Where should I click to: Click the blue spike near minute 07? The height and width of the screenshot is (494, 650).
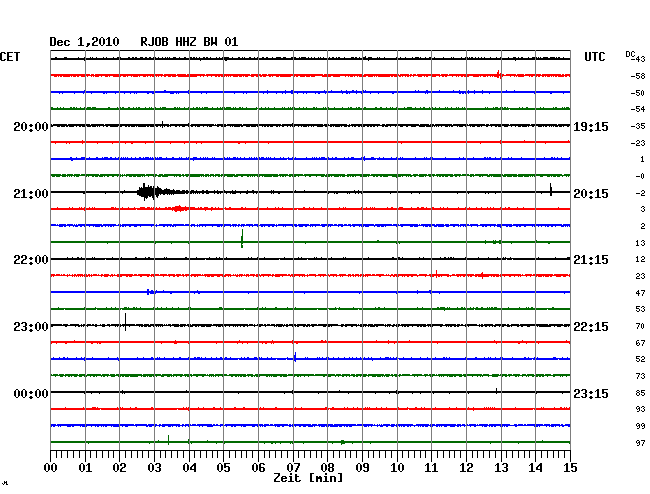(295, 357)
